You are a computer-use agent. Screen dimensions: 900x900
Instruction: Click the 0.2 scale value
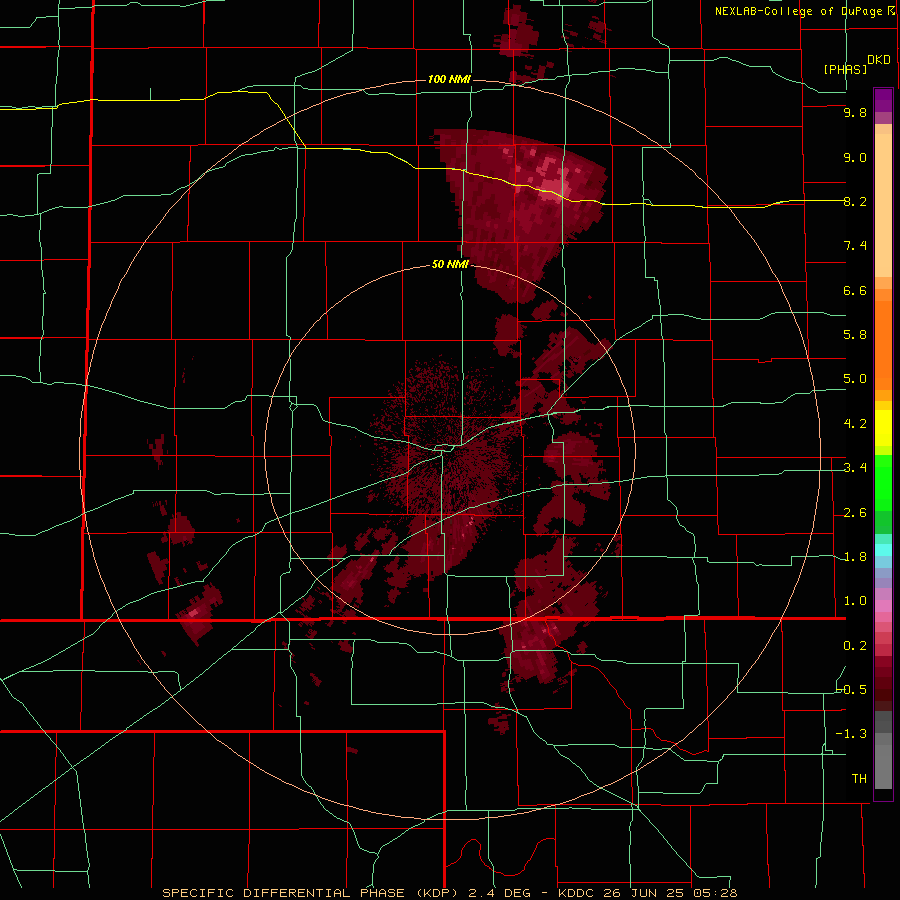click(x=855, y=646)
